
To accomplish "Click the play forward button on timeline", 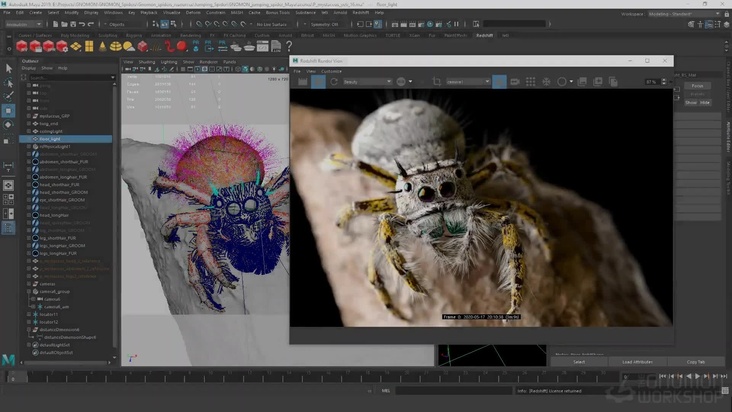I will point(697,376).
